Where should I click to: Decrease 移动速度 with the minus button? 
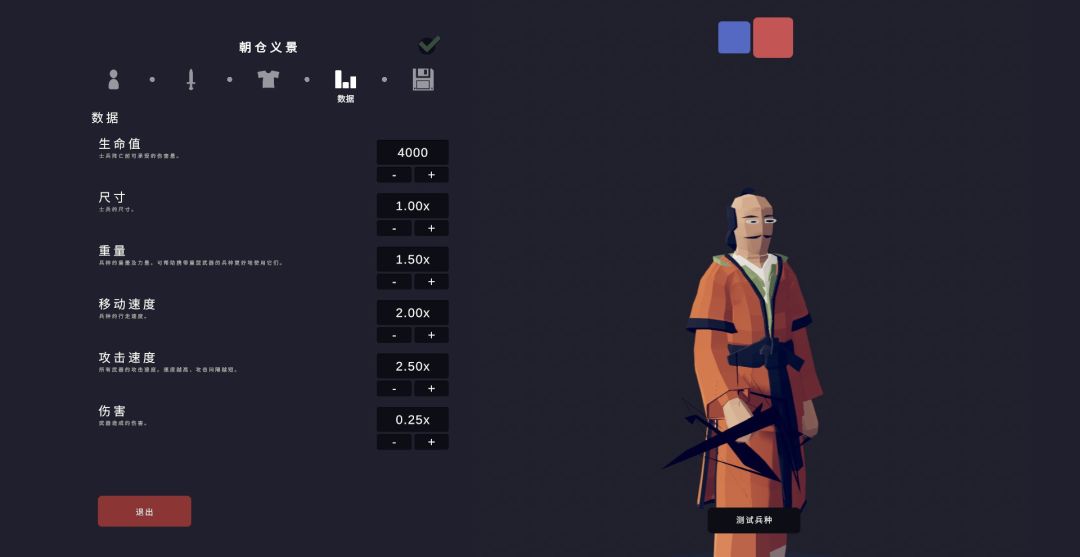pyautogui.click(x=394, y=335)
